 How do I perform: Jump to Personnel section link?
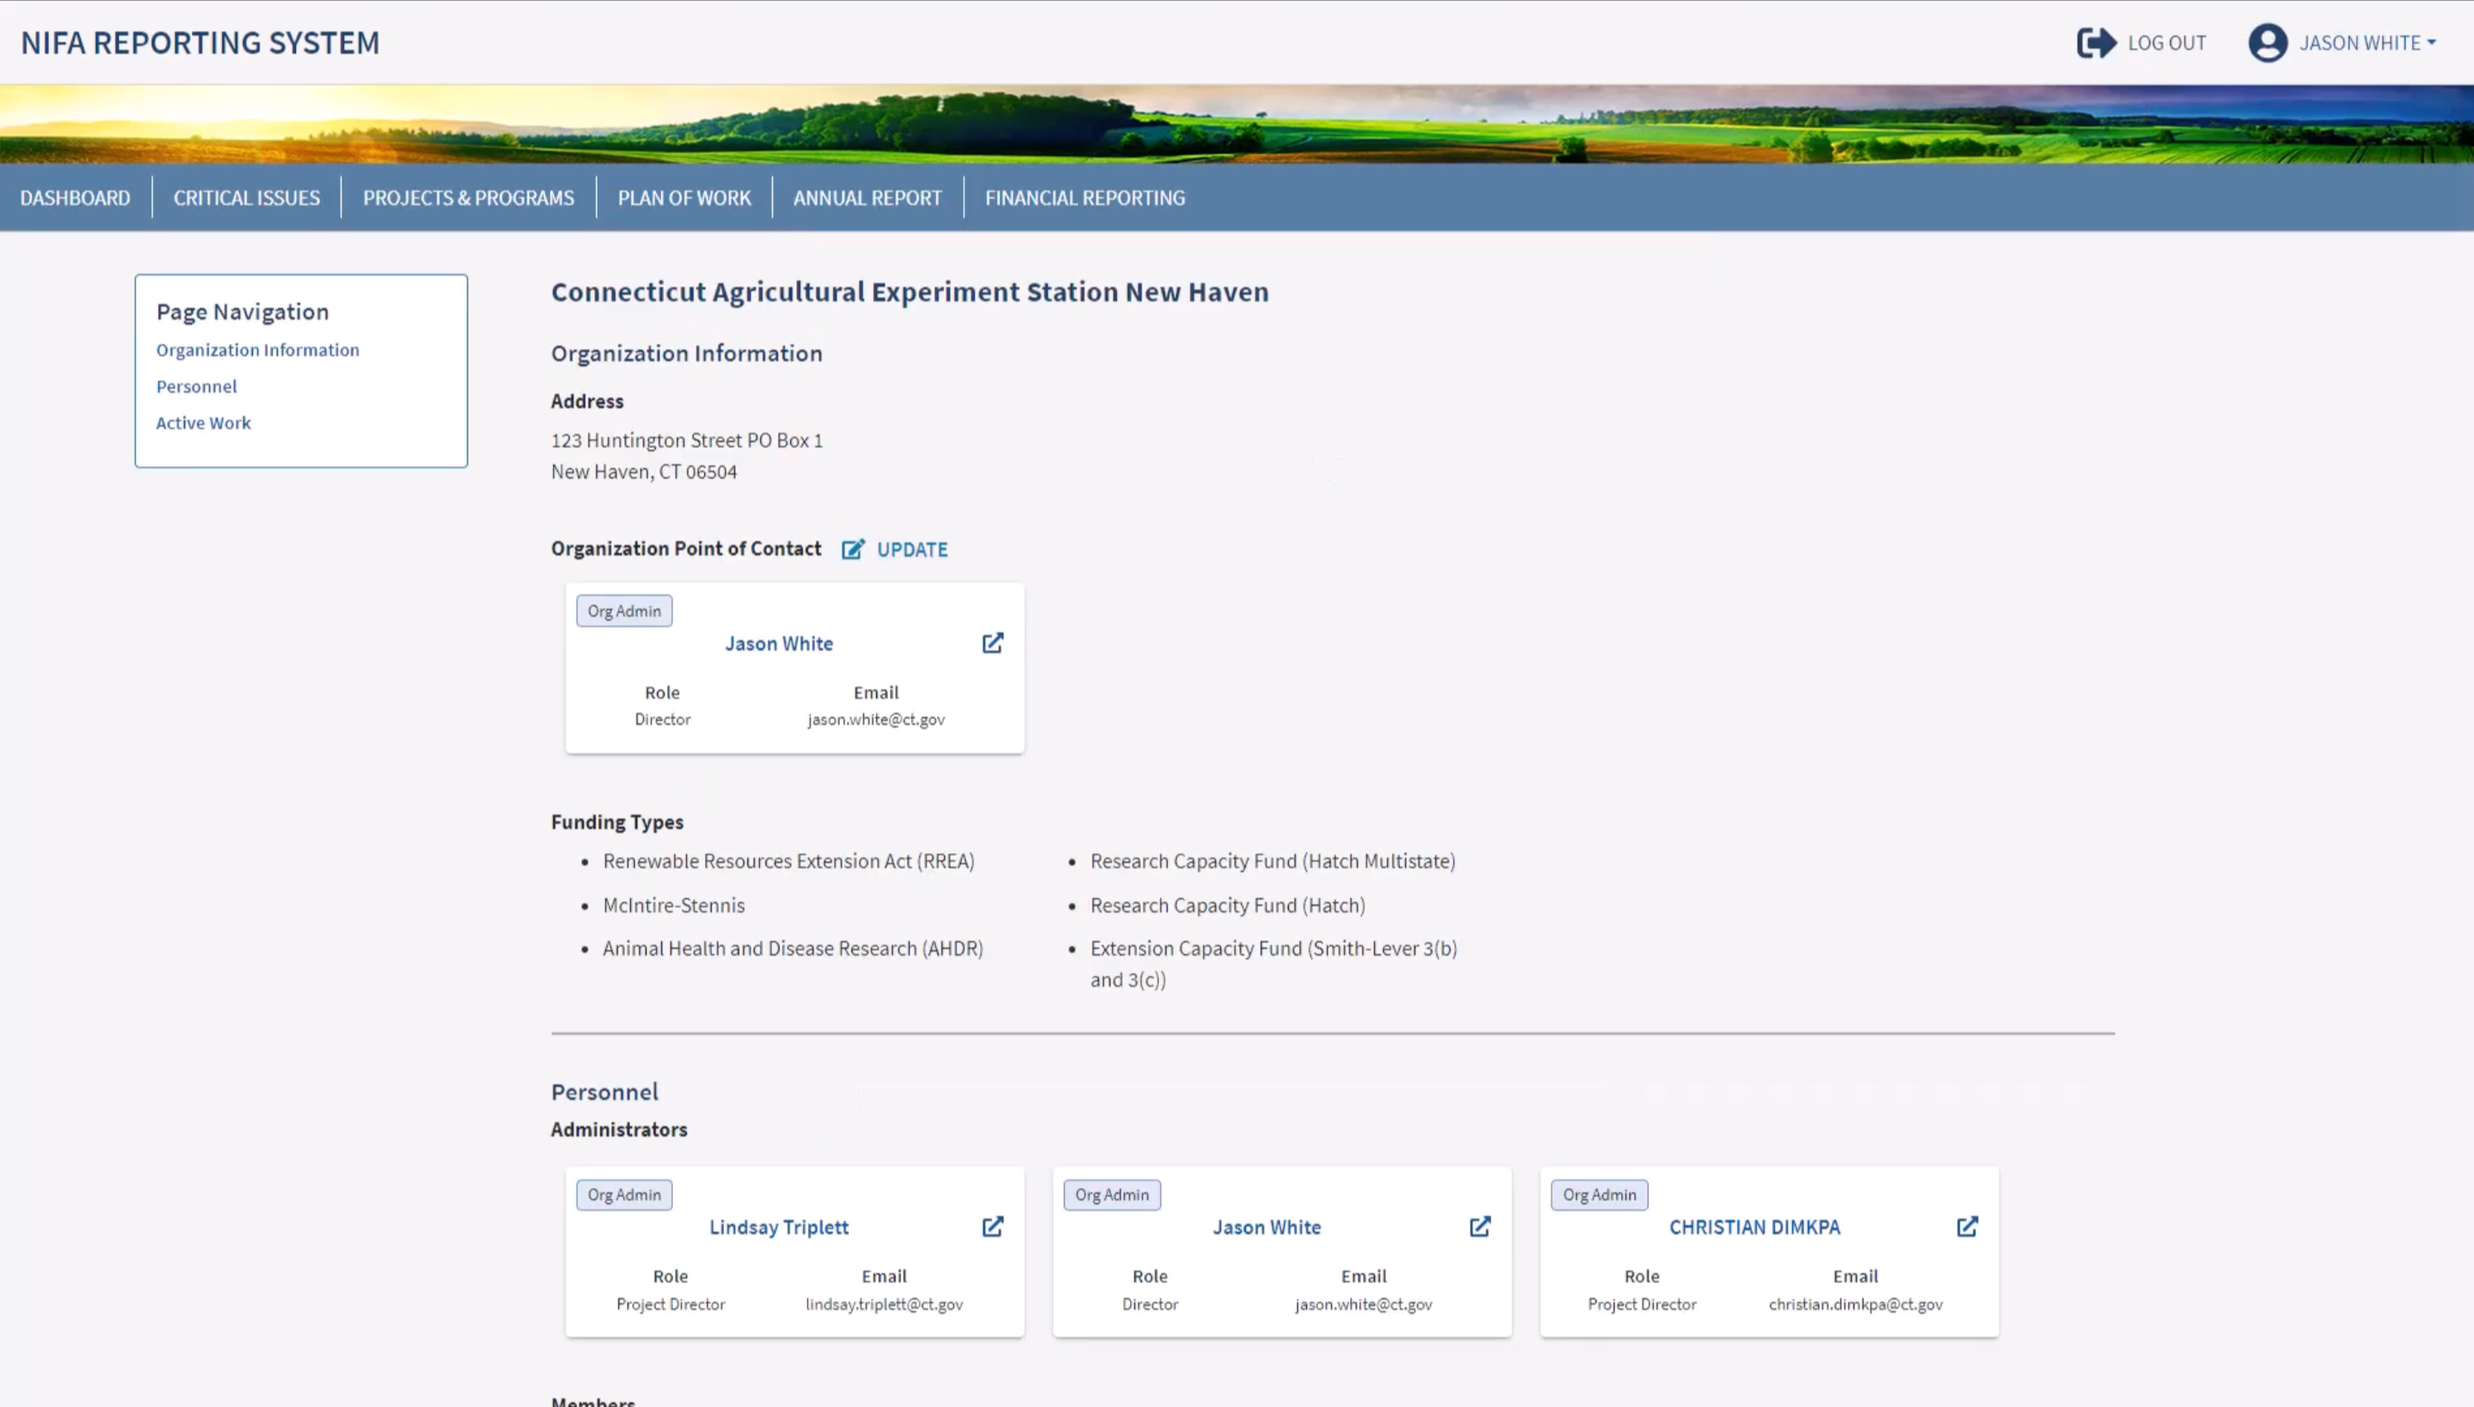(x=196, y=386)
